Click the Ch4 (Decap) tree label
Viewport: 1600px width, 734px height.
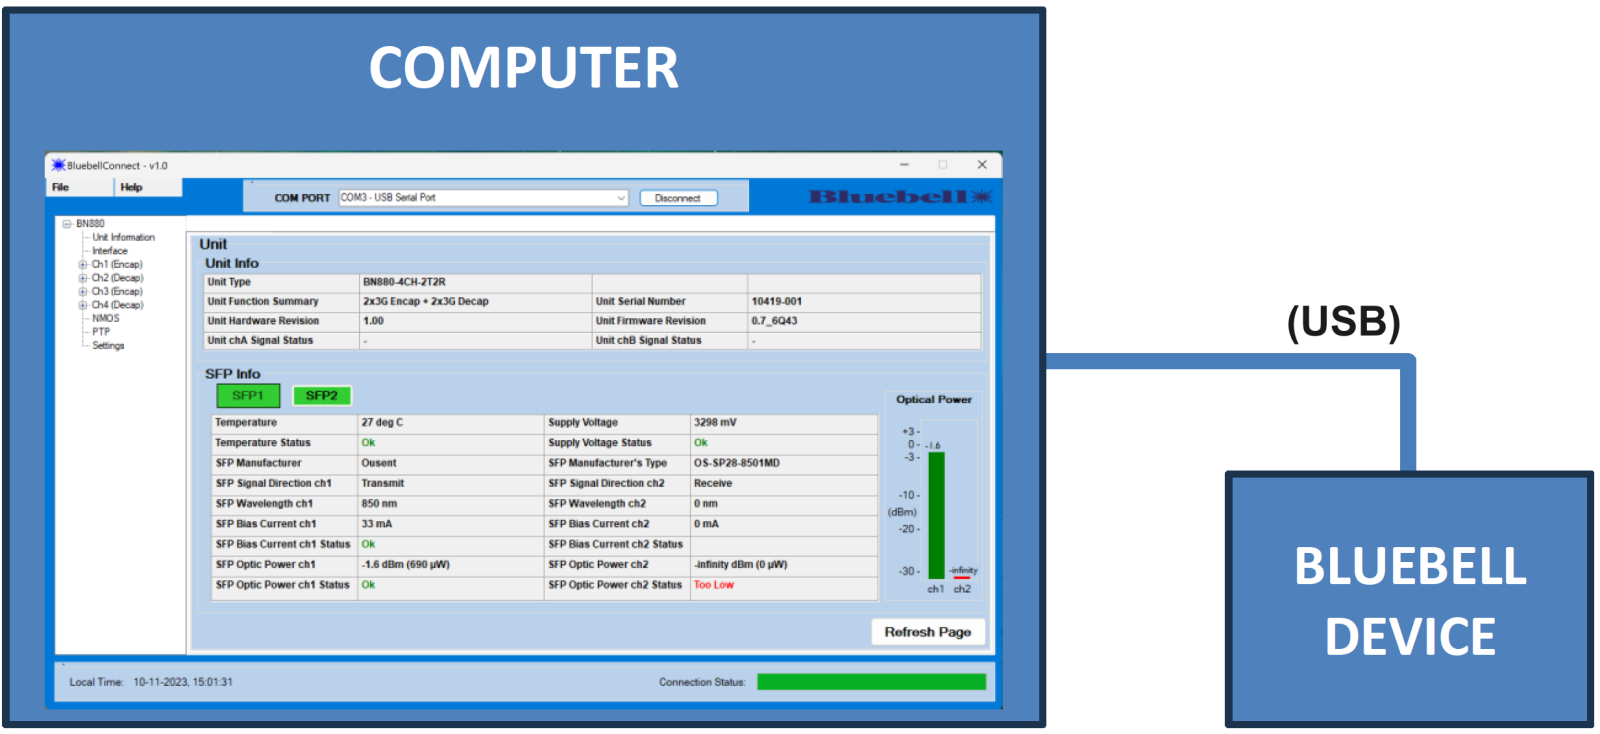pyautogui.click(x=117, y=305)
